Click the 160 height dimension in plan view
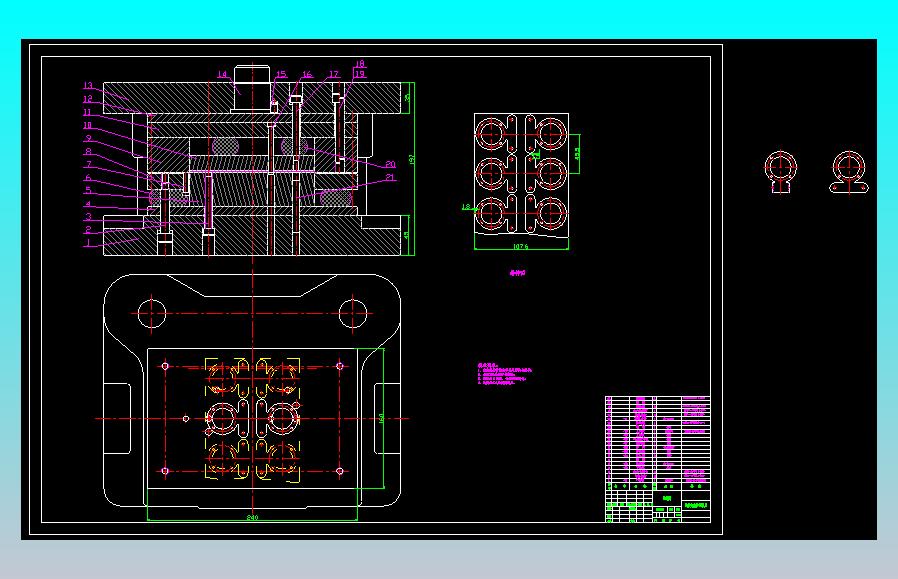898x579 pixels. click(381, 419)
